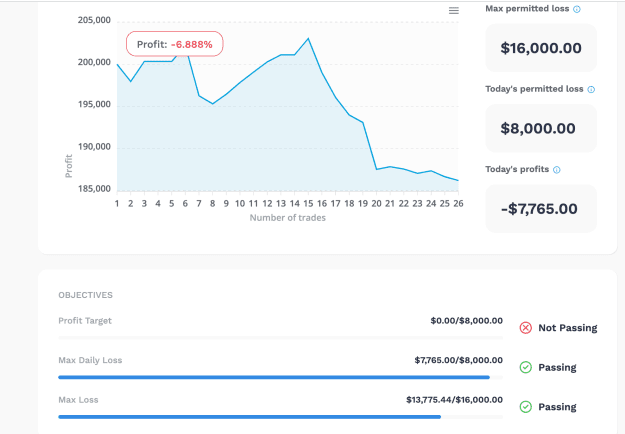Click the red Not Passing cross icon
This screenshot has height=434, width=625.
[x=526, y=328]
